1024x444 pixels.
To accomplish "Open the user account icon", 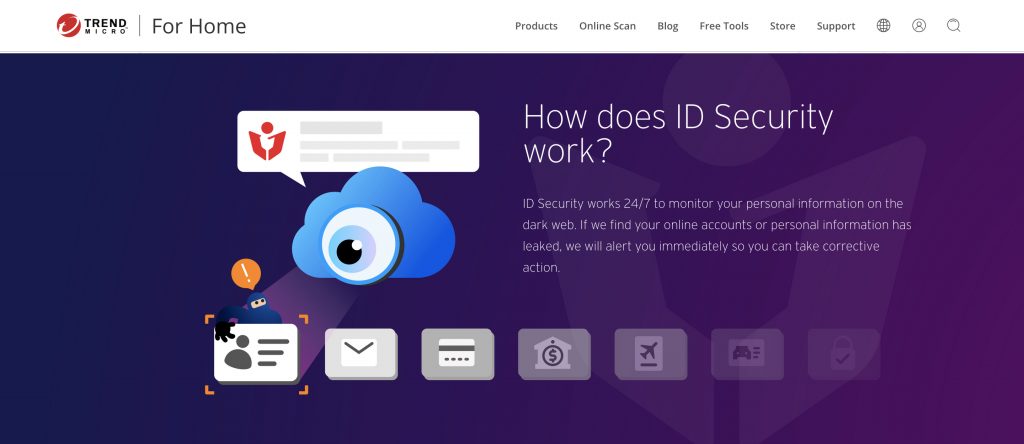I will pyautogui.click(x=919, y=25).
